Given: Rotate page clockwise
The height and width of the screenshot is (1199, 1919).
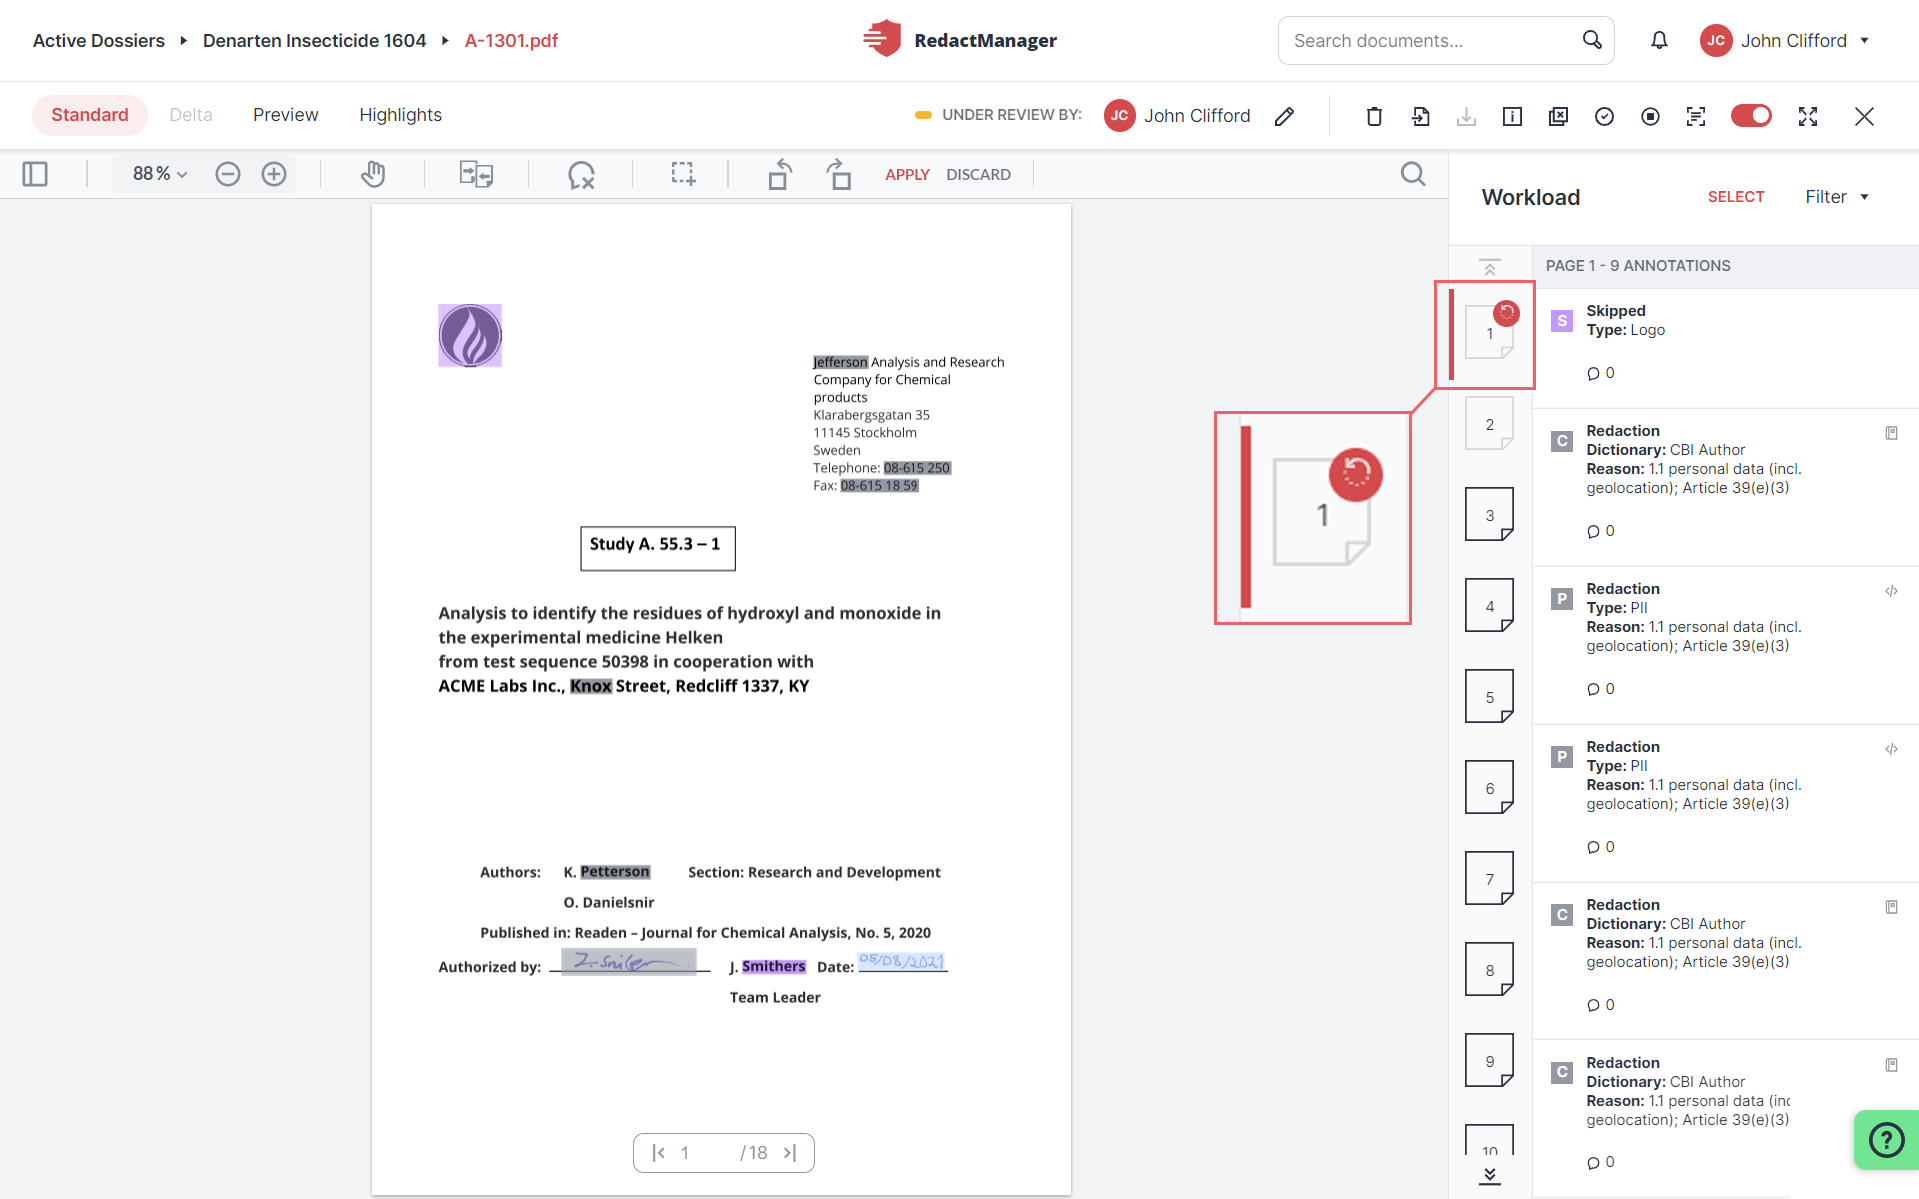Looking at the screenshot, I should [839, 174].
